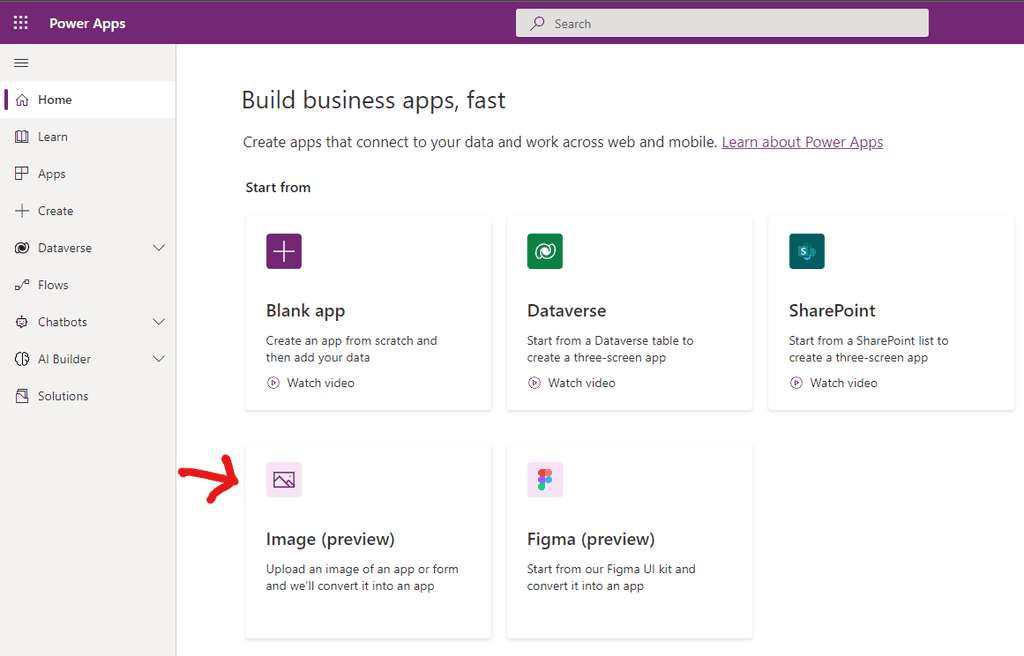The width and height of the screenshot is (1024, 656).
Task: Select the Image (preview) card title
Action: point(330,540)
